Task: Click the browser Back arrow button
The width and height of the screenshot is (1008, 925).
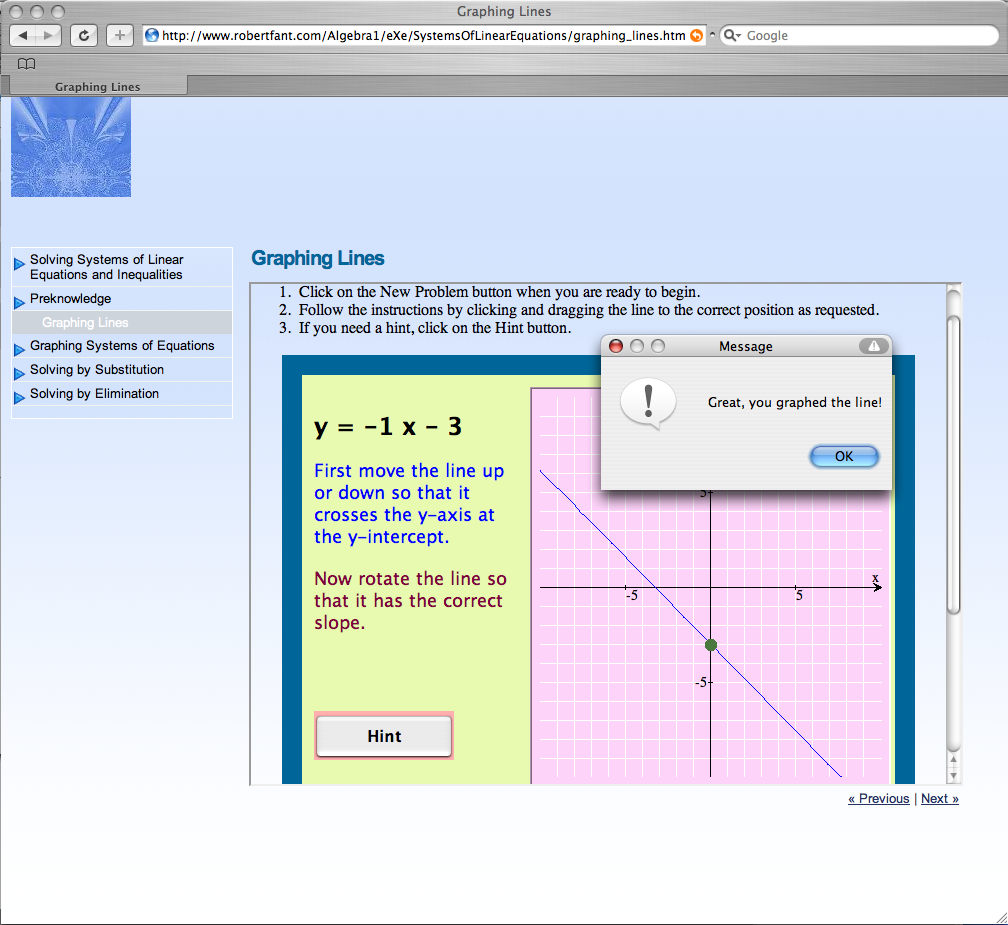Action: point(23,35)
